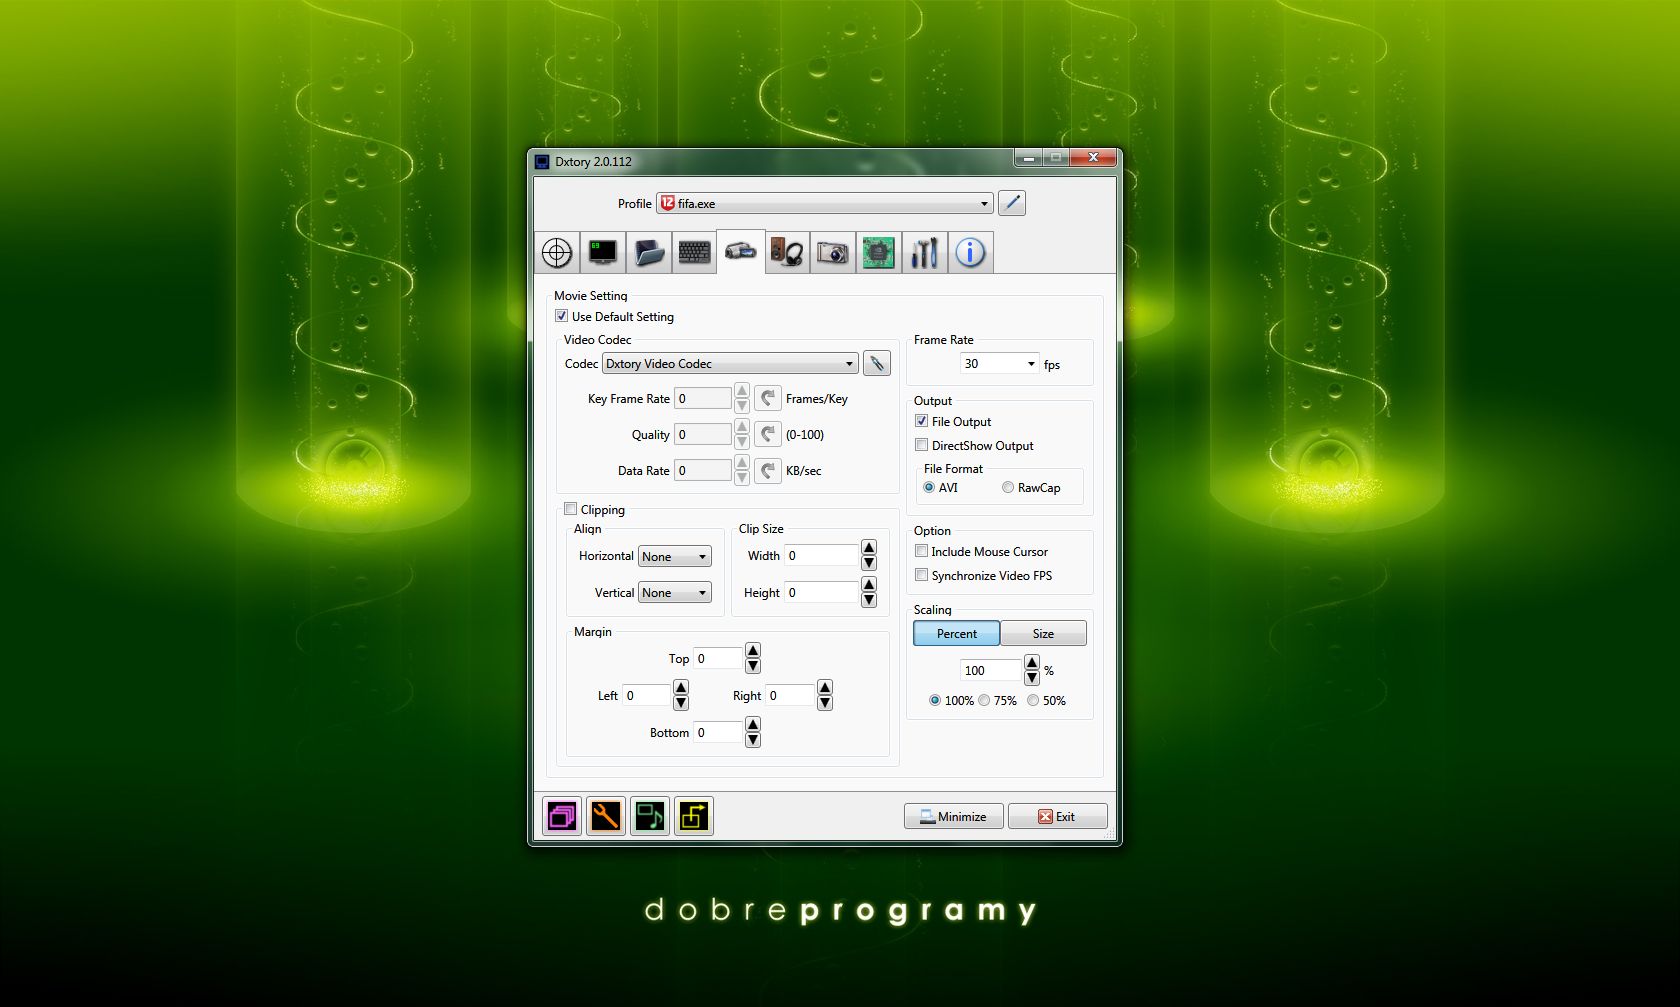Image resolution: width=1680 pixels, height=1007 pixels.
Task: Reset the Quality value with arrow icon
Action: point(768,434)
